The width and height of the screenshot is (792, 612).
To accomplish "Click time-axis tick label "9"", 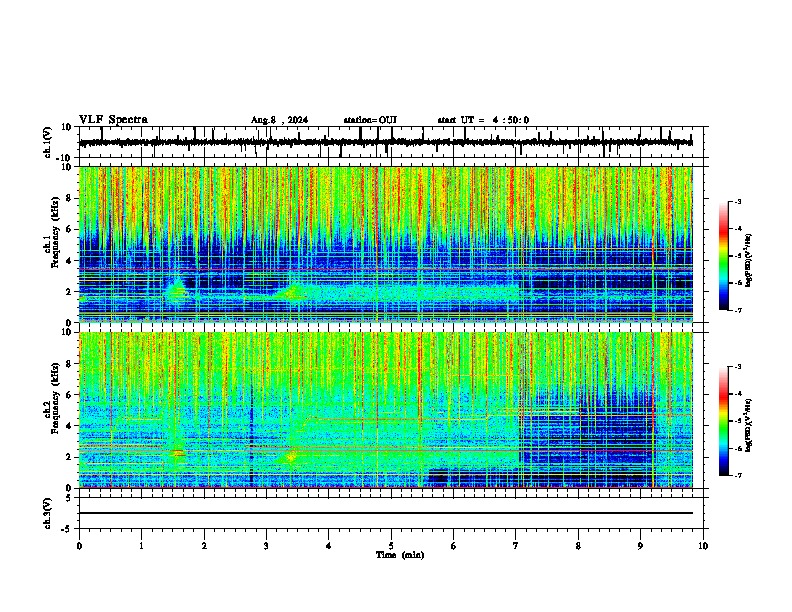I will [x=640, y=546].
